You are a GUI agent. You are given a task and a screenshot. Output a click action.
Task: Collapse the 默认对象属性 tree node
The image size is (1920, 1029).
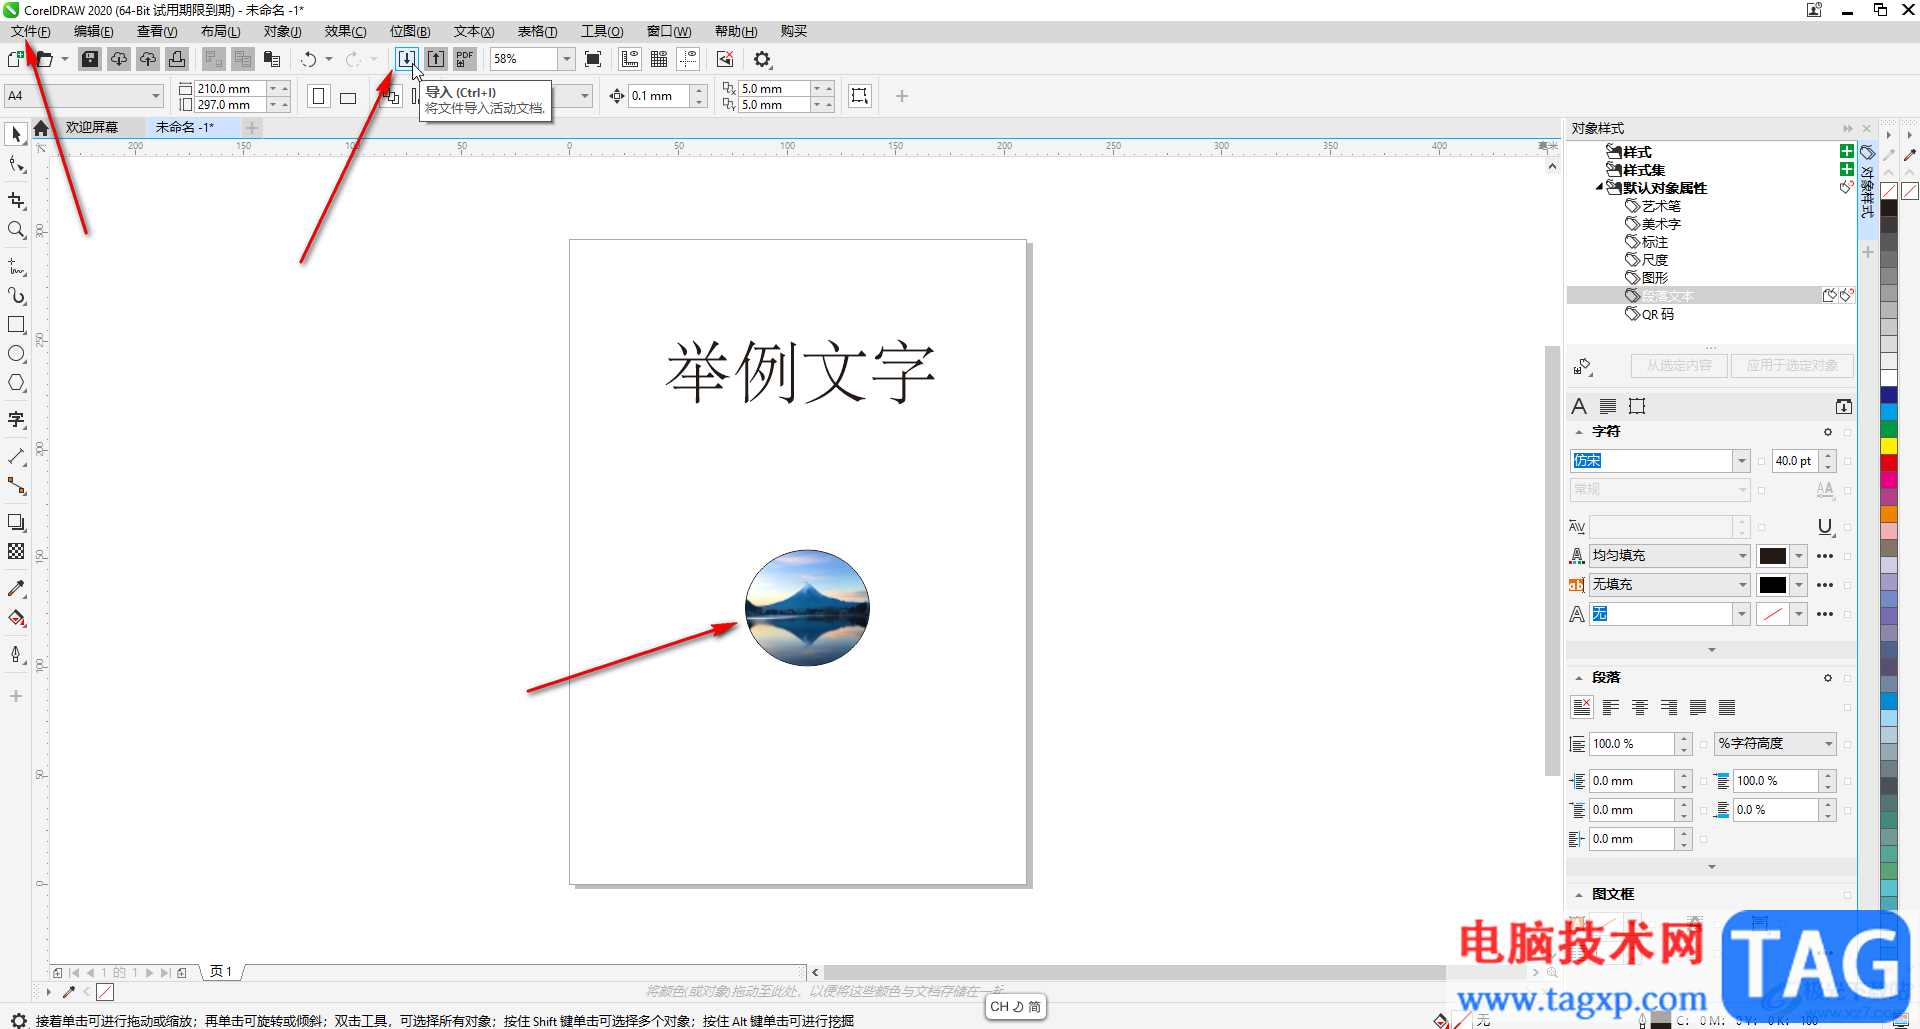(x=1599, y=187)
